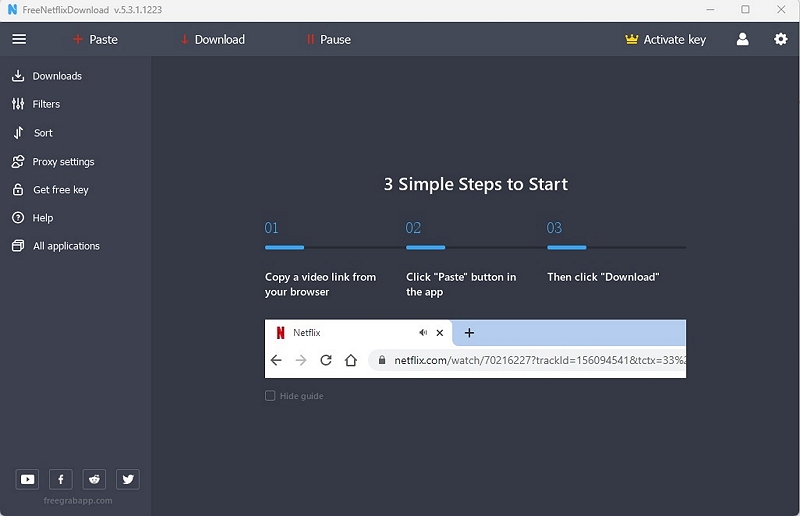This screenshot has height=516, width=800.
Task: Open Proxy settings from sidebar
Action: (x=63, y=162)
